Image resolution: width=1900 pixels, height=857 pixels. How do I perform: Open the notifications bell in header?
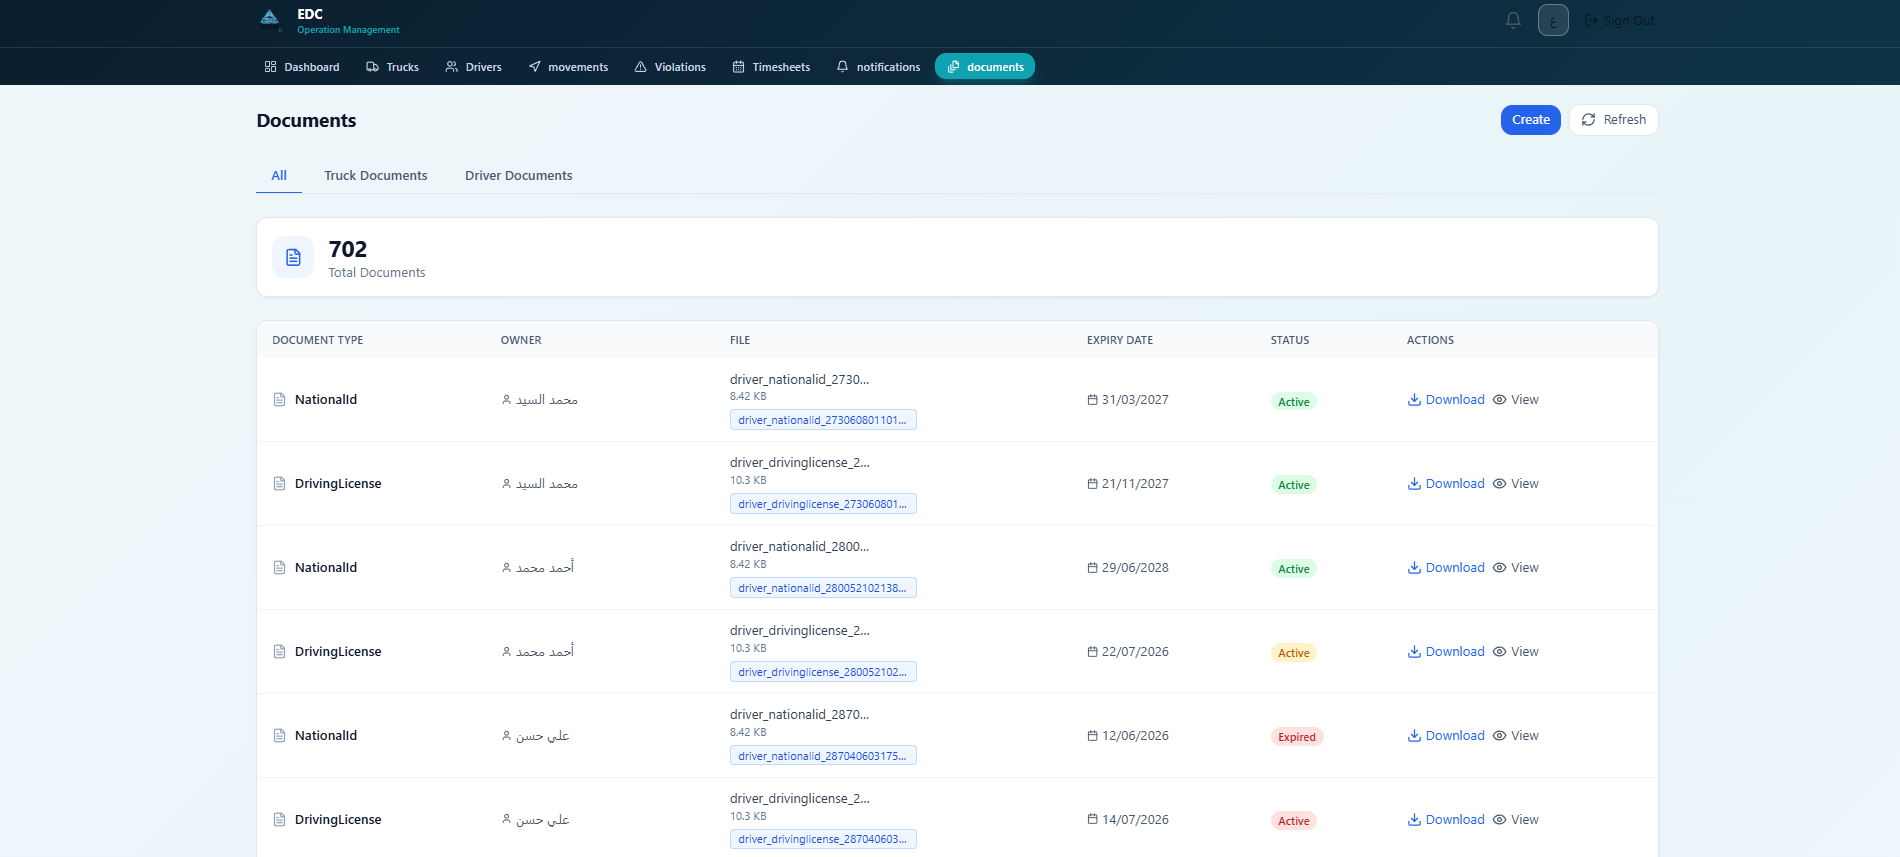point(1513,20)
